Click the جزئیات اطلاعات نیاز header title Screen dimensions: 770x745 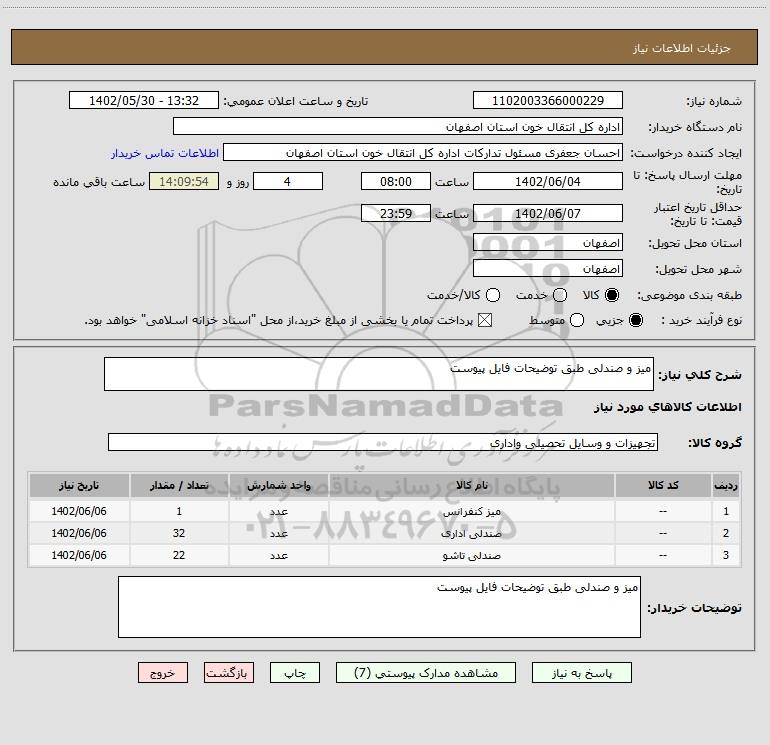coord(682,48)
